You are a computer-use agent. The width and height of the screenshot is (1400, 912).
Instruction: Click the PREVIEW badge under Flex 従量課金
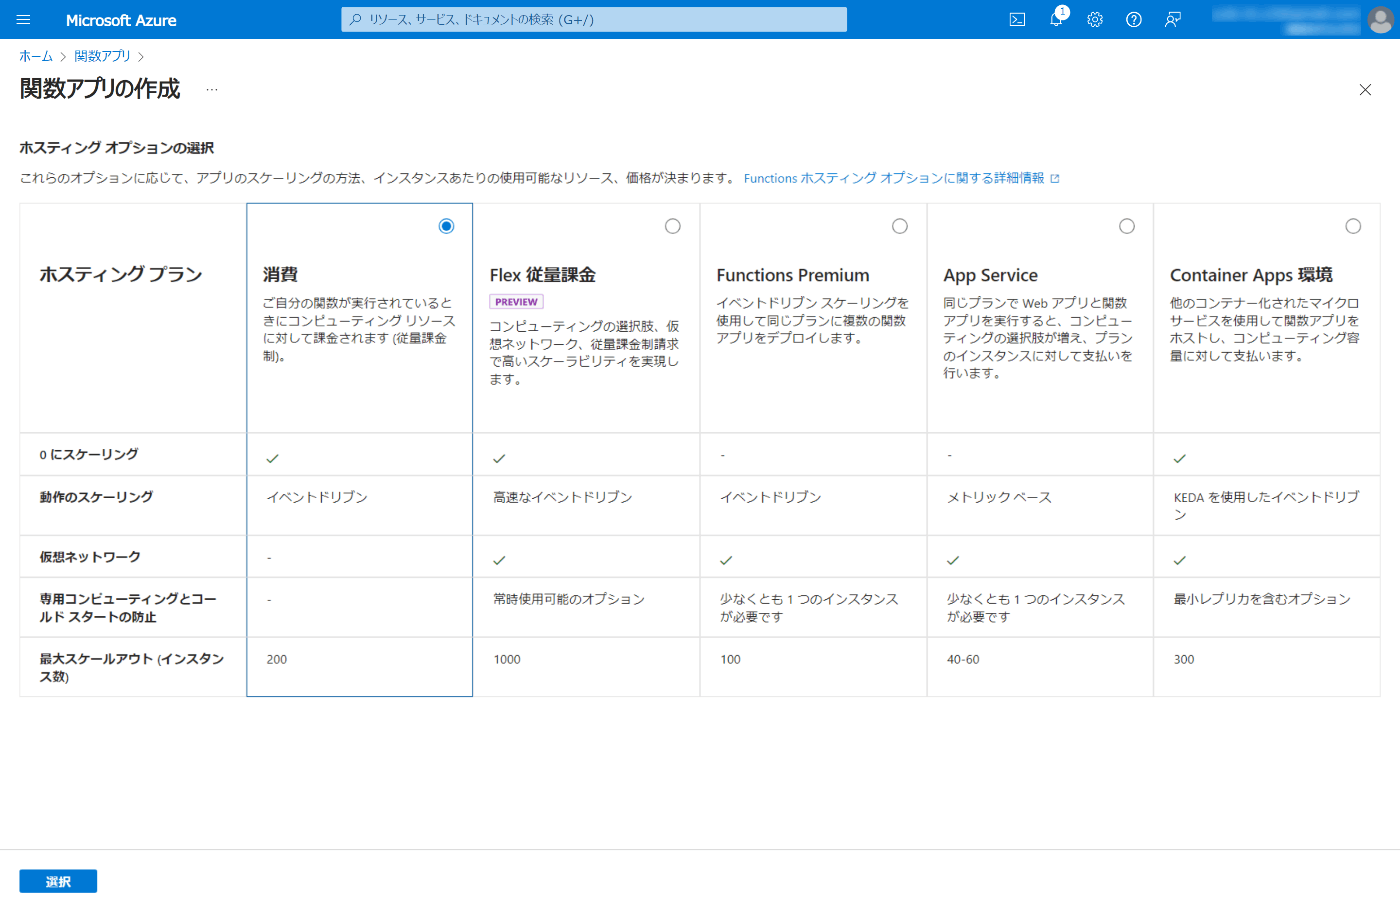pyautogui.click(x=516, y=302)
